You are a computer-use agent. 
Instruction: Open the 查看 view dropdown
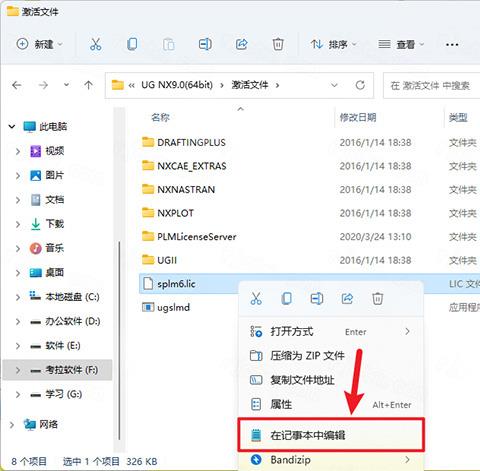tap(401, 44)
